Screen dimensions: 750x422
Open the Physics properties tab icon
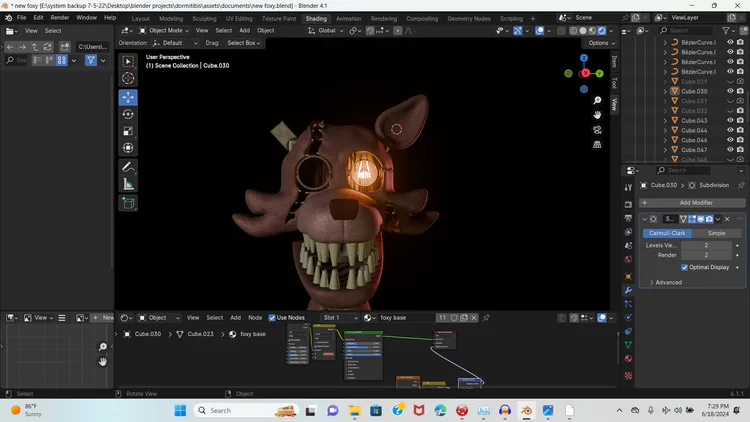628,317
